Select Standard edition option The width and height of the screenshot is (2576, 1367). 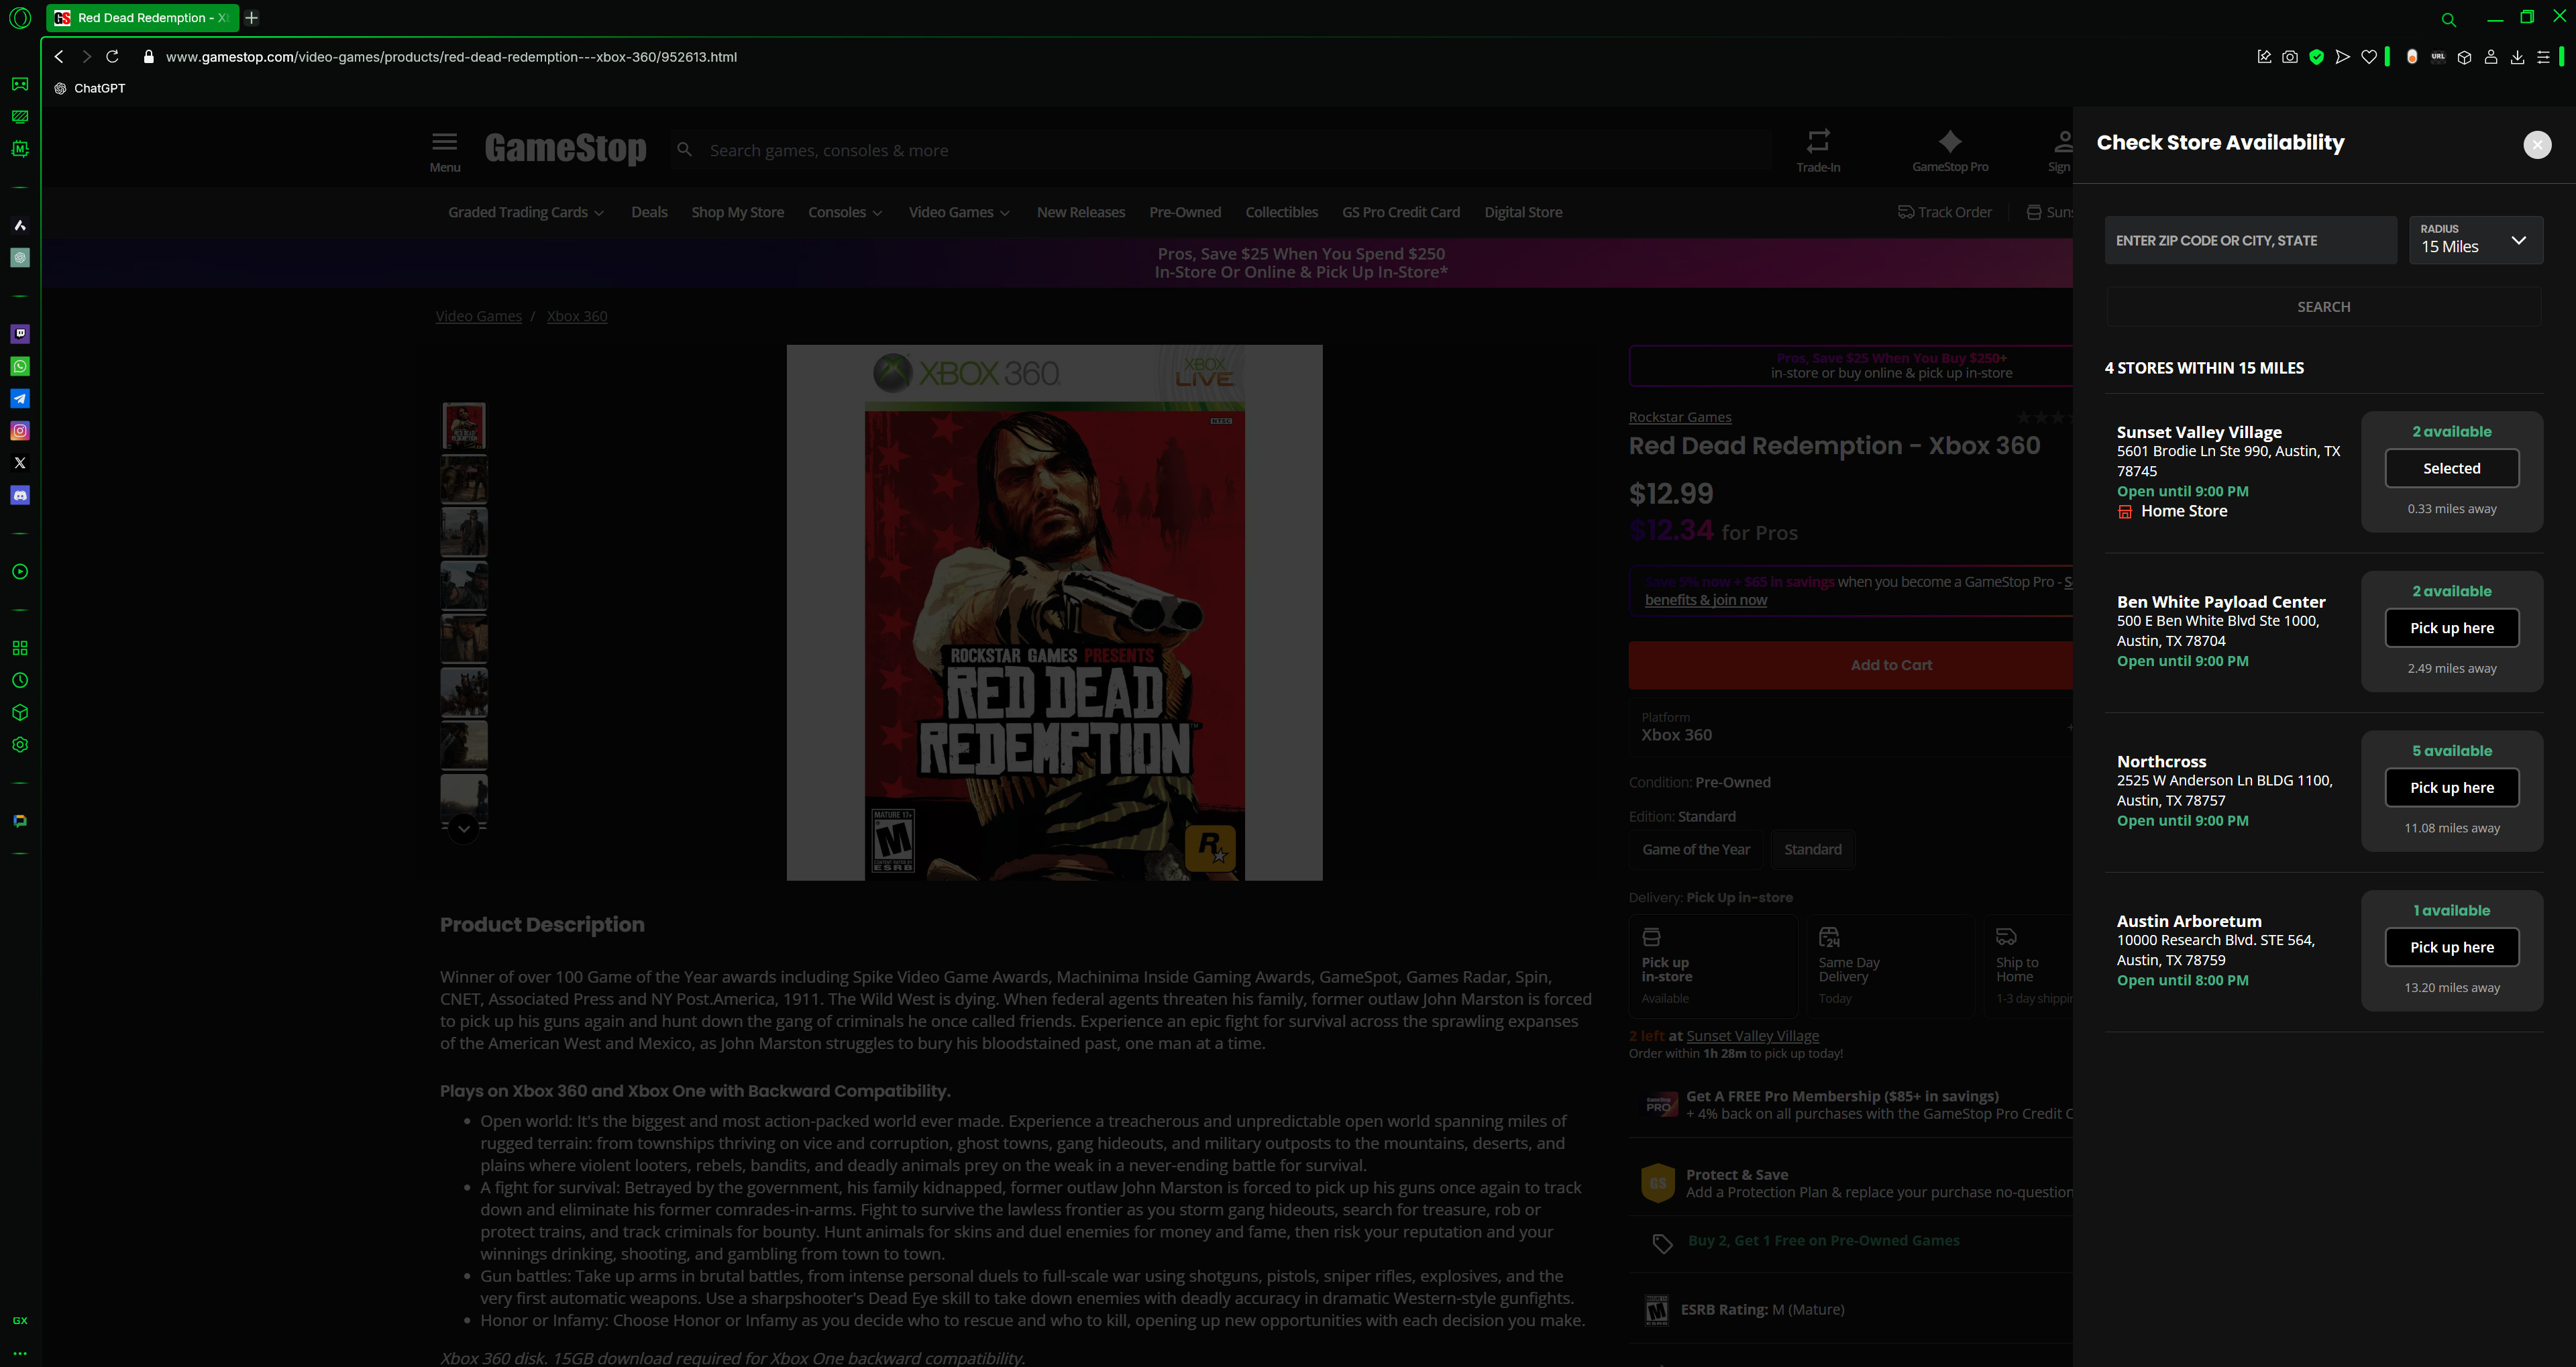1812,849
